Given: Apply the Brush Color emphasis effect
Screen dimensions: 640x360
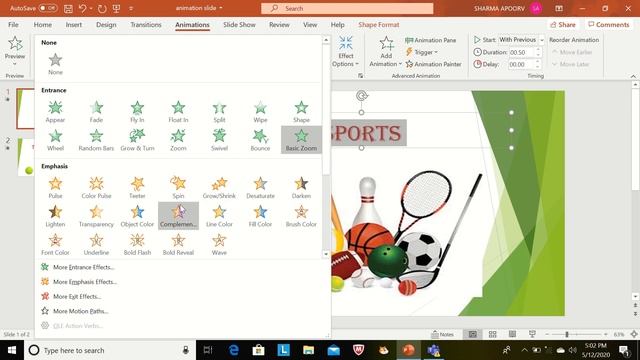Looking at the screenshot, I should (x=301, y=216).
